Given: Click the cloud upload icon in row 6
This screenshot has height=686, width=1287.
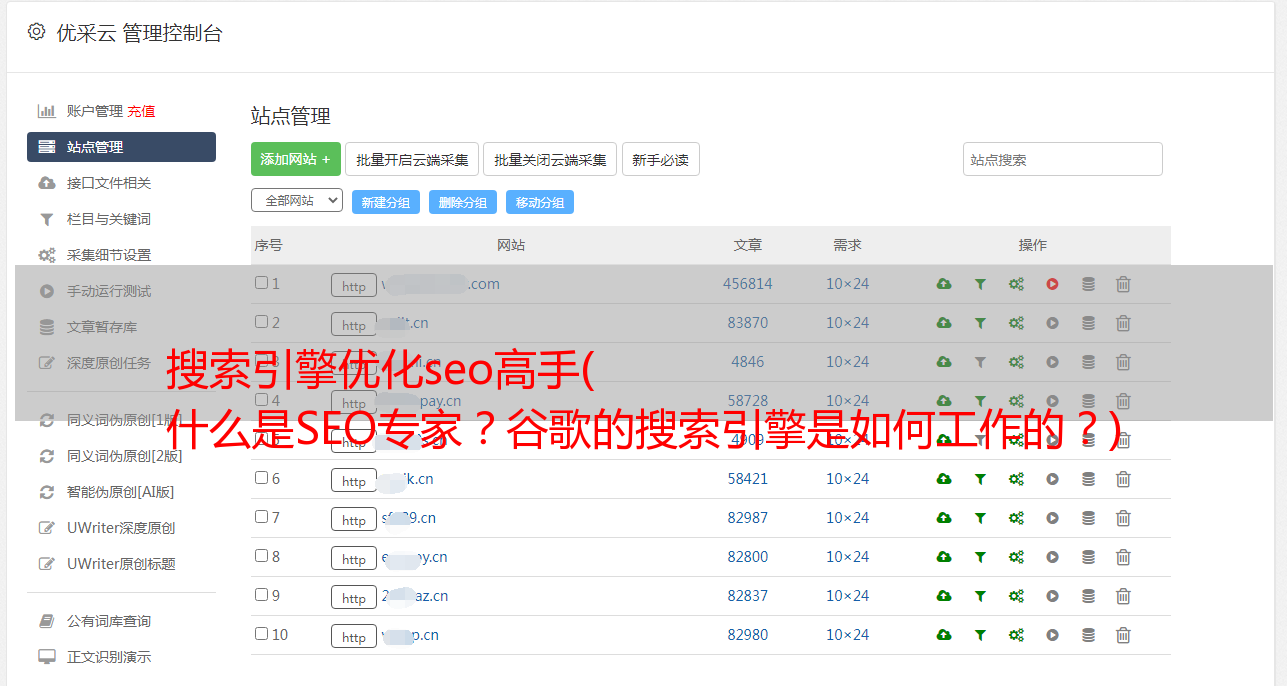Looking at the screenshot, I should pyautogui.click(x=944, y=479).
